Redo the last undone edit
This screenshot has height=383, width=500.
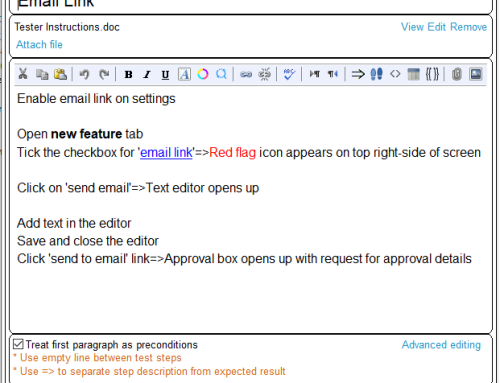pyautogui.click(x=104, y=74)
